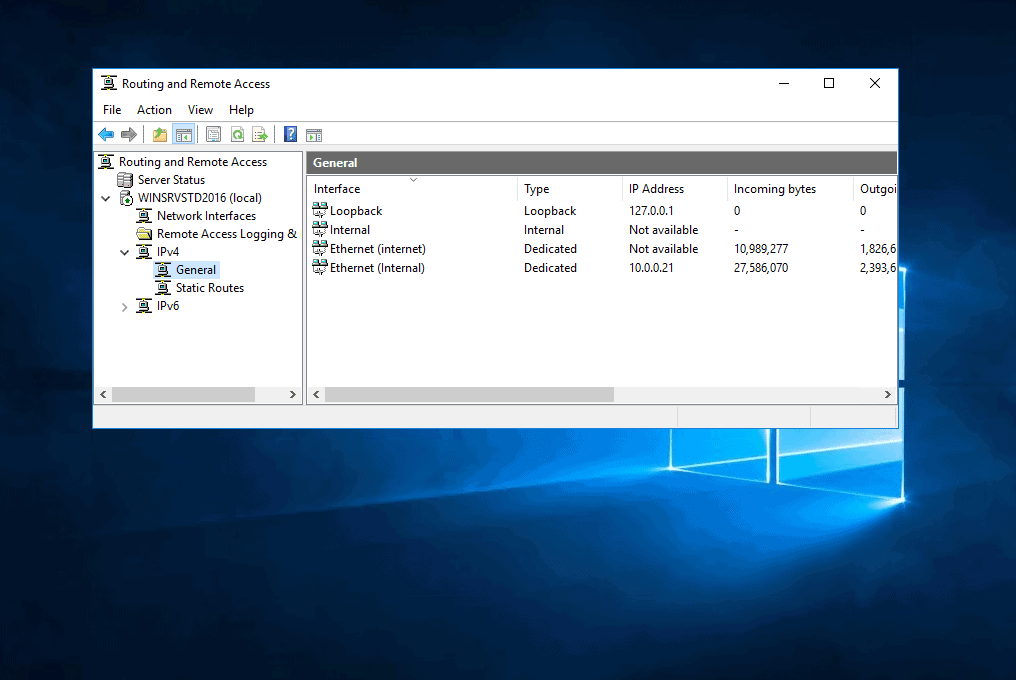Open Properties from the toolbar icon
Image resolution: width=1016 pixels, height=680 pixels.
coord(213,135)
